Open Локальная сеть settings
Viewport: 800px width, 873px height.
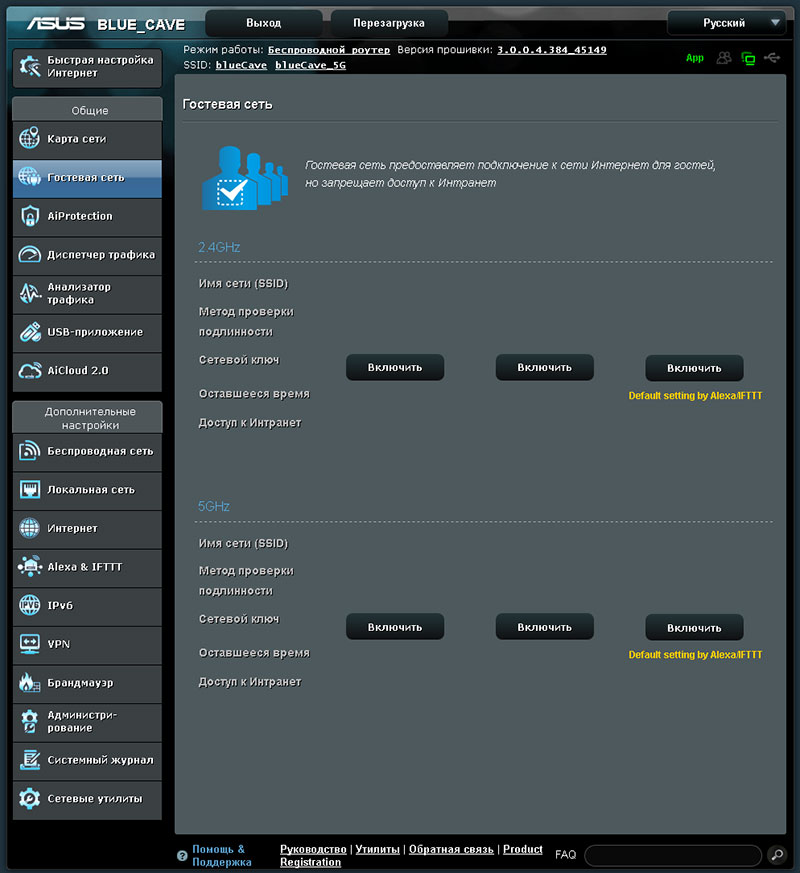click(87, 490)
